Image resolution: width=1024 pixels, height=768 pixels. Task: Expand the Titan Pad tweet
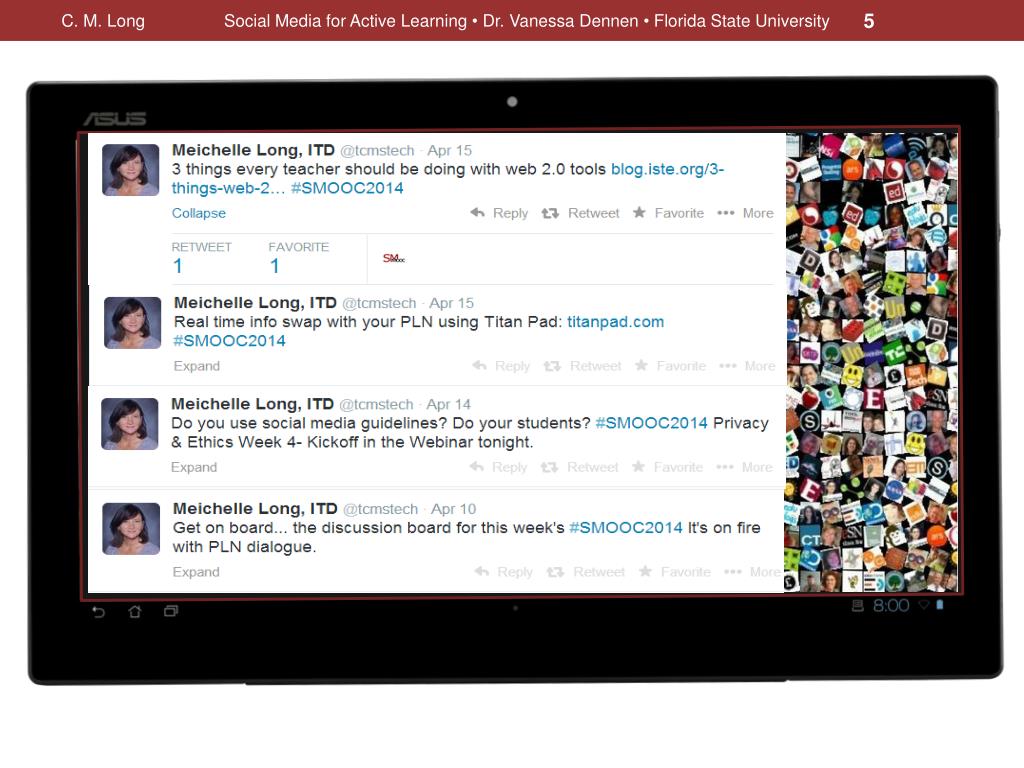click(197, 366)
